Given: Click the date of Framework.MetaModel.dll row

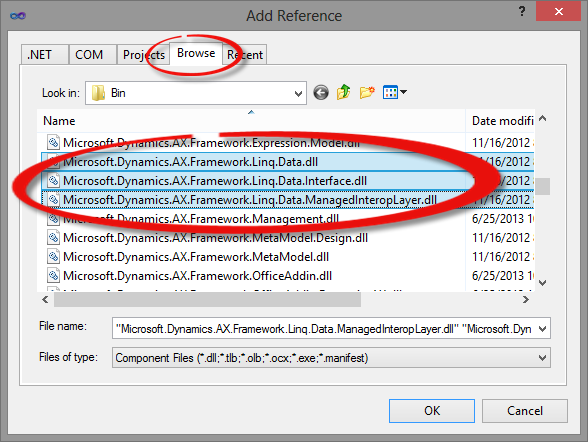Looking at the screenshot, I should pos(502,257).
